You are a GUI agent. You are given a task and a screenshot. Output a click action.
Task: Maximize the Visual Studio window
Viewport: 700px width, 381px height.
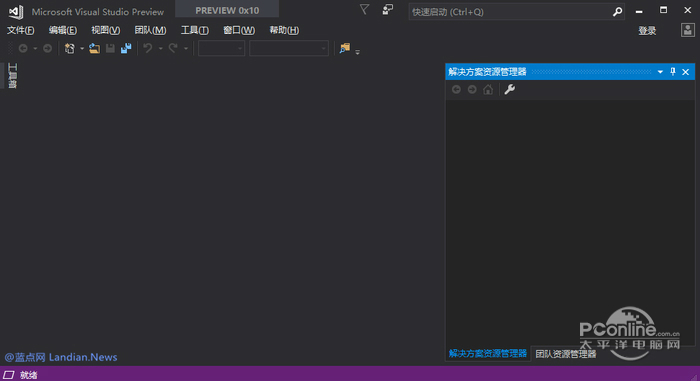pyautogui.click(x=663, y=10)
